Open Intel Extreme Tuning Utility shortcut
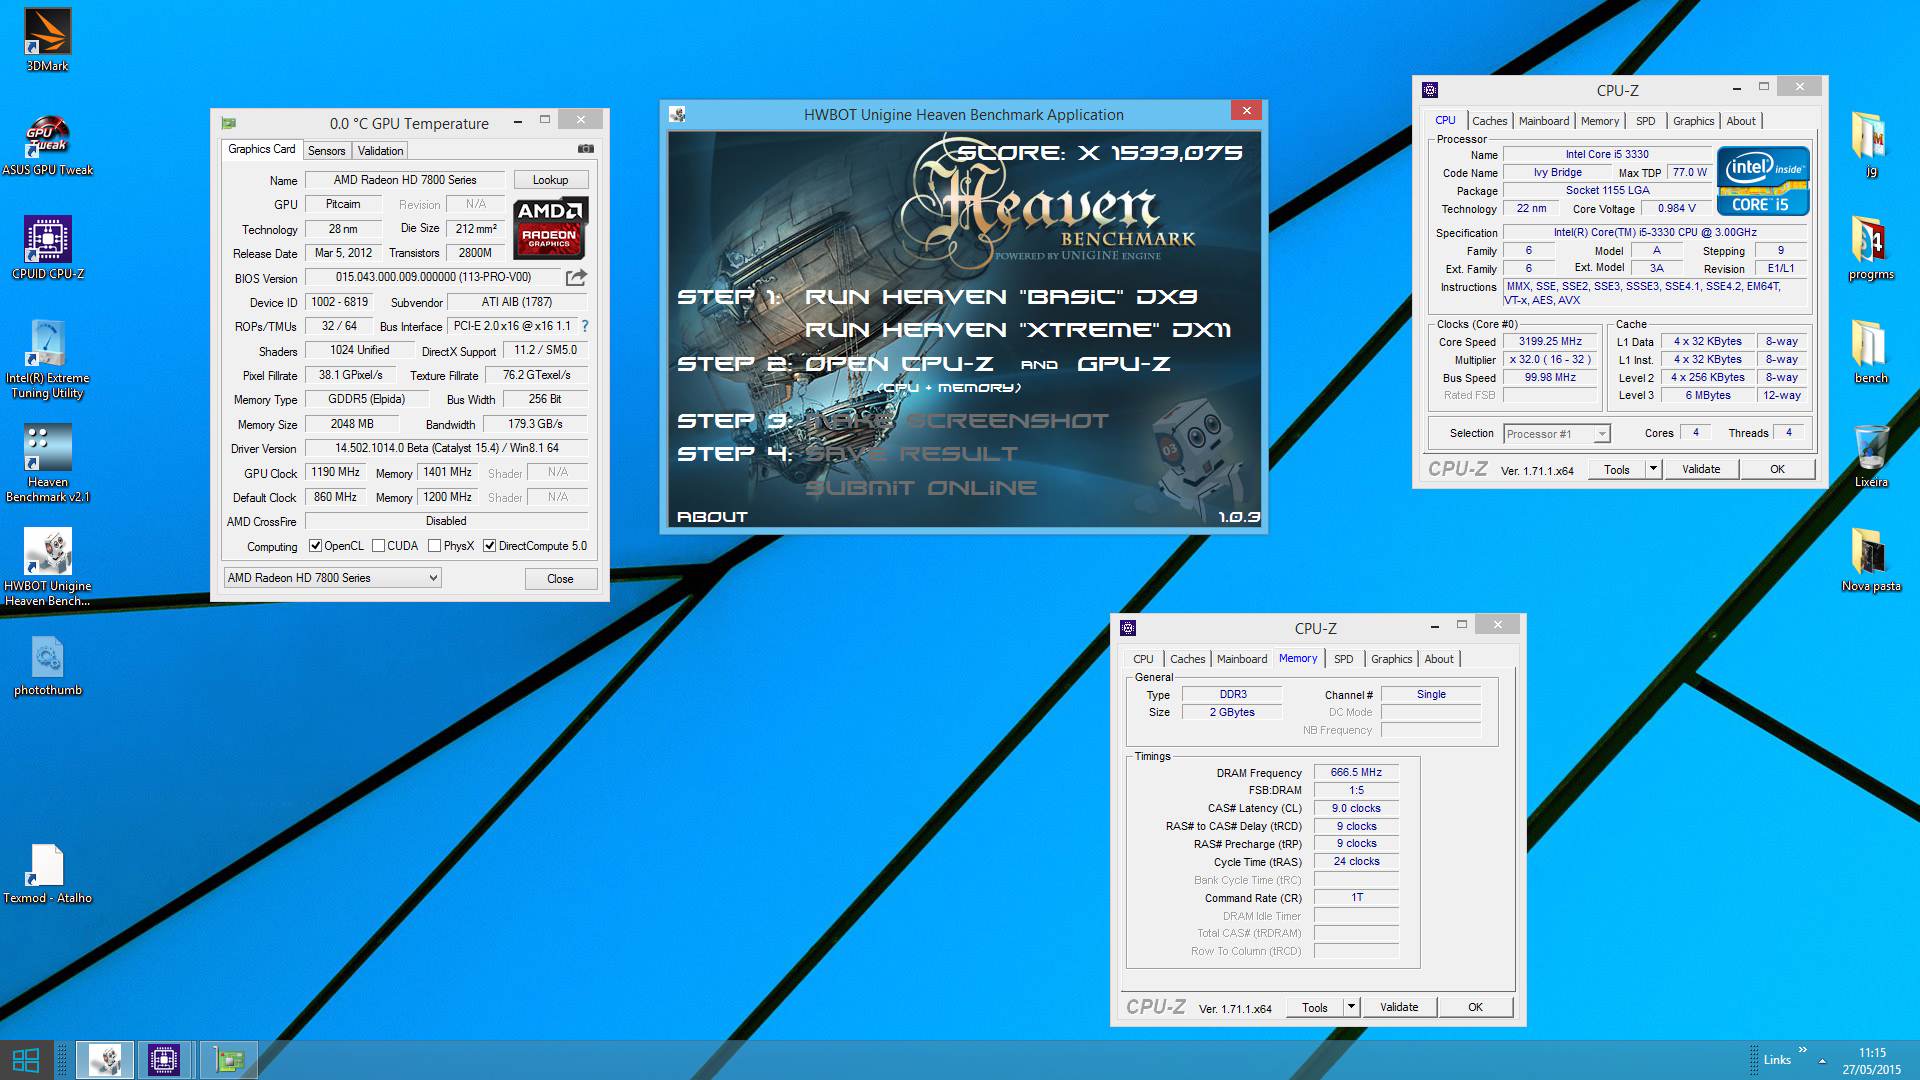Viewport: 1920px width, 1080px height. click(47, 359)
